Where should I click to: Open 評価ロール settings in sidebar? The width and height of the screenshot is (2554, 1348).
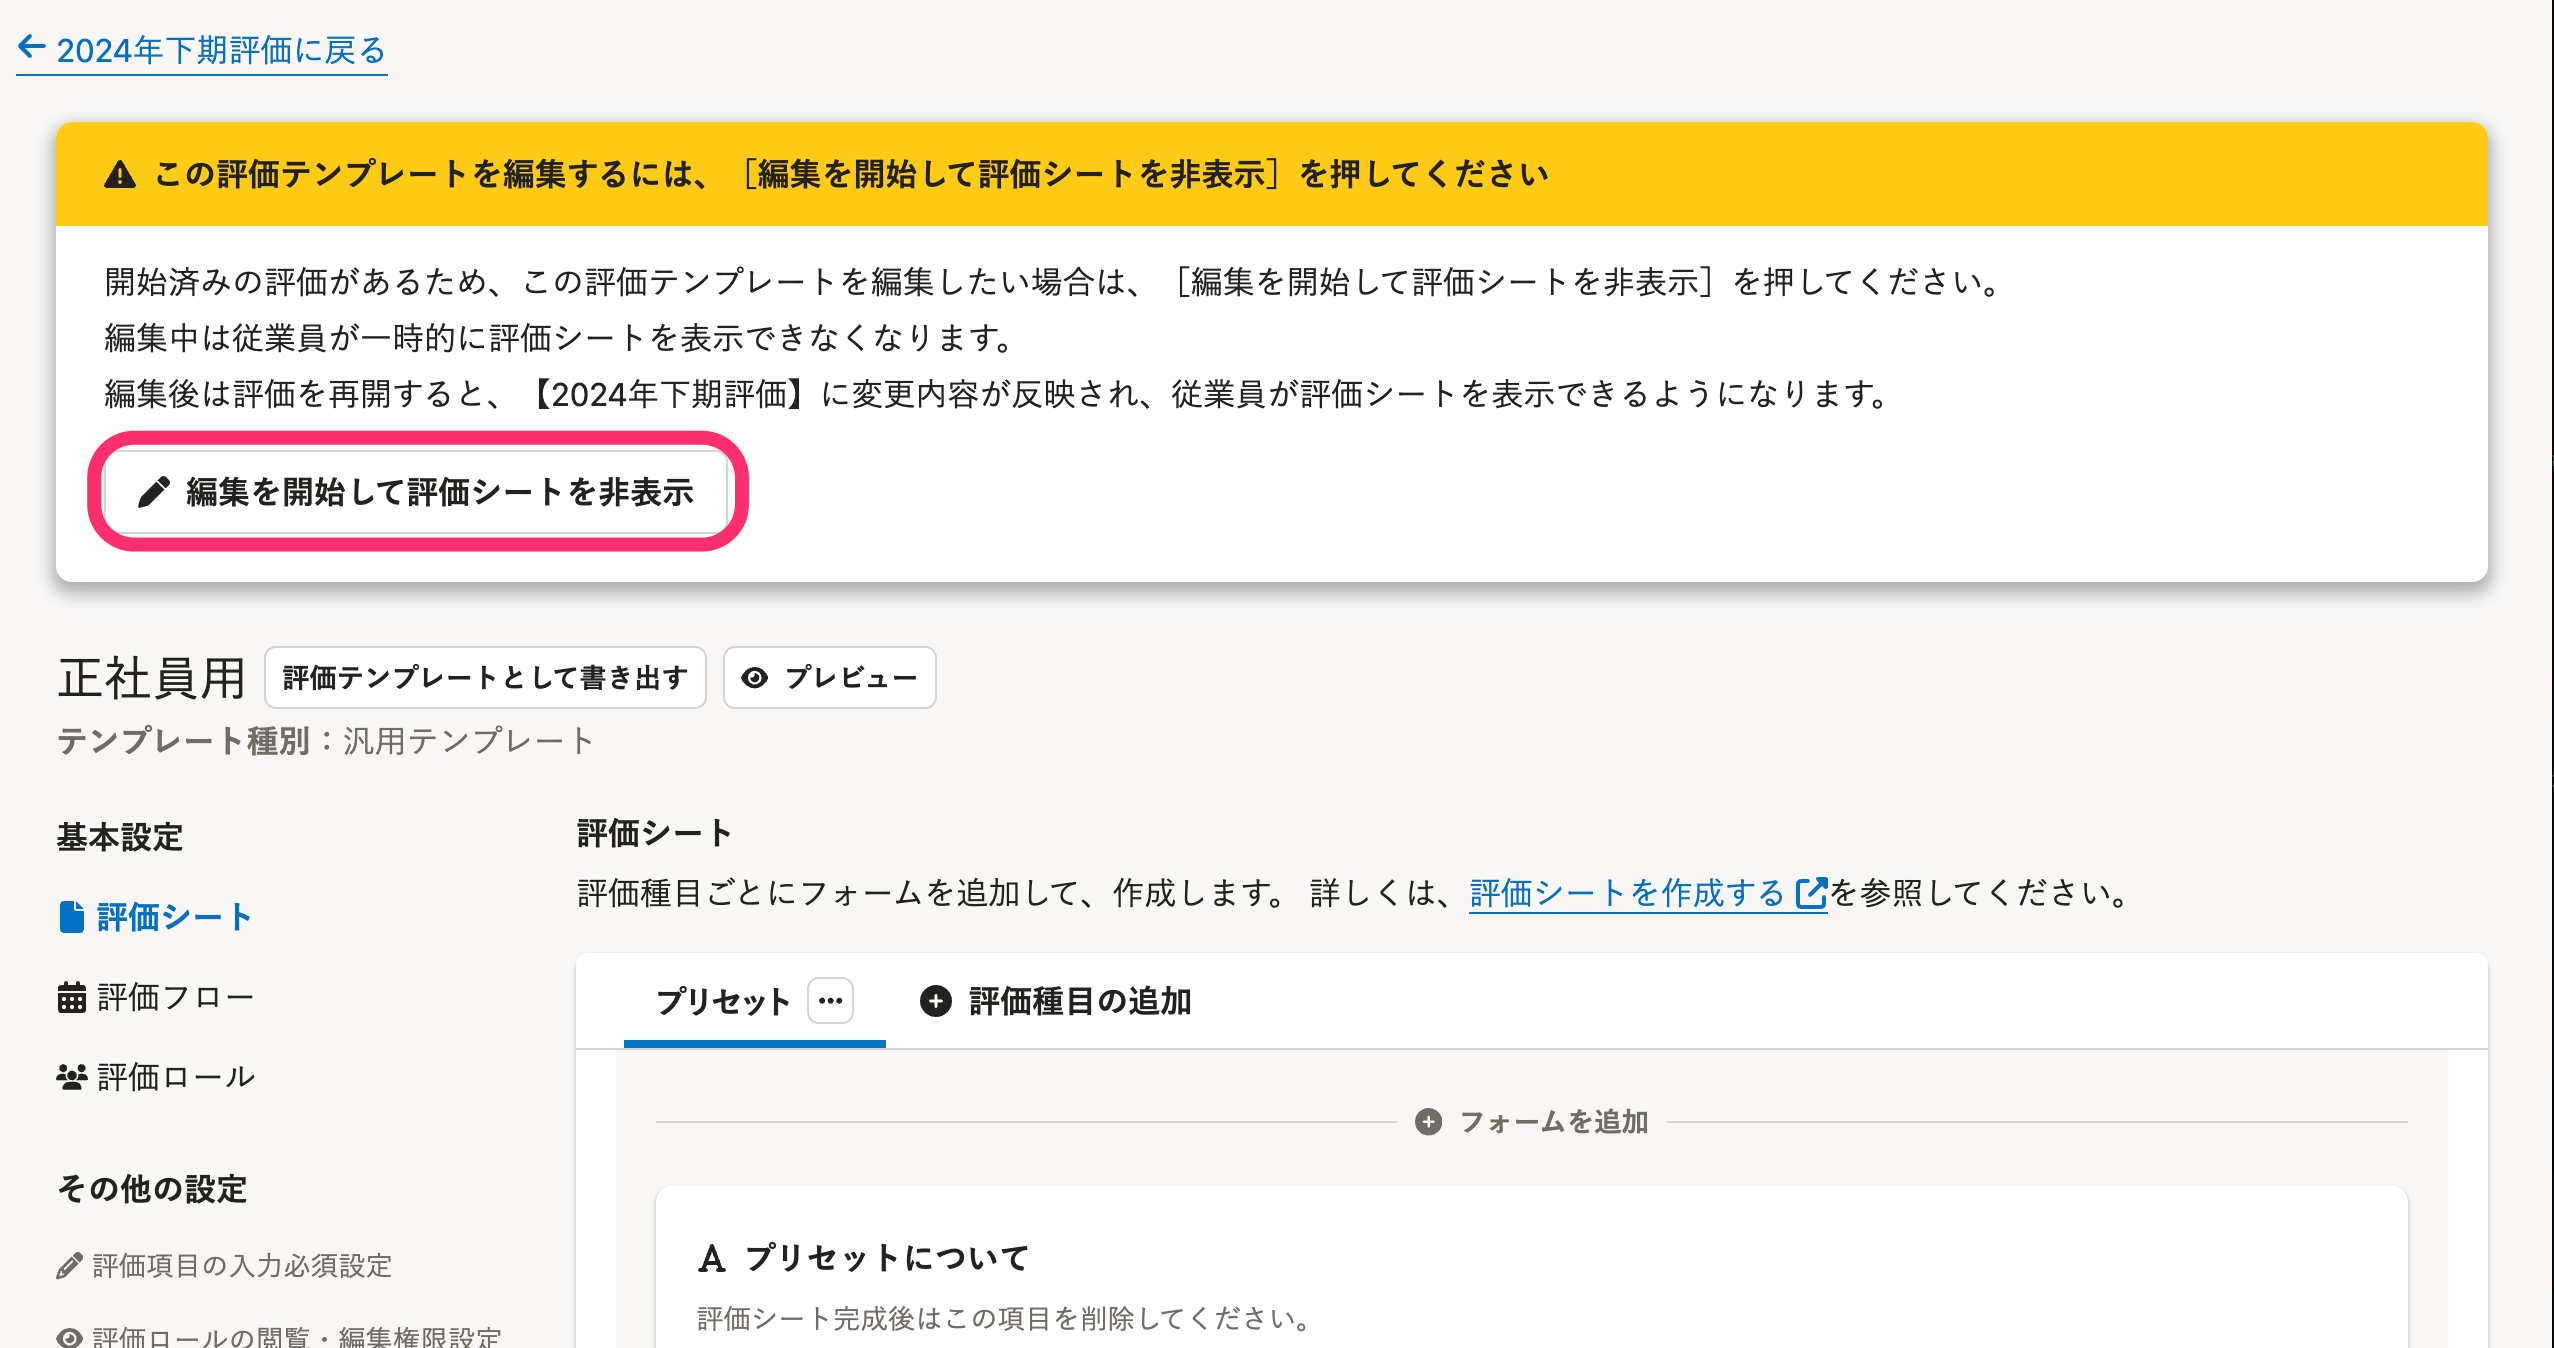176,1077
